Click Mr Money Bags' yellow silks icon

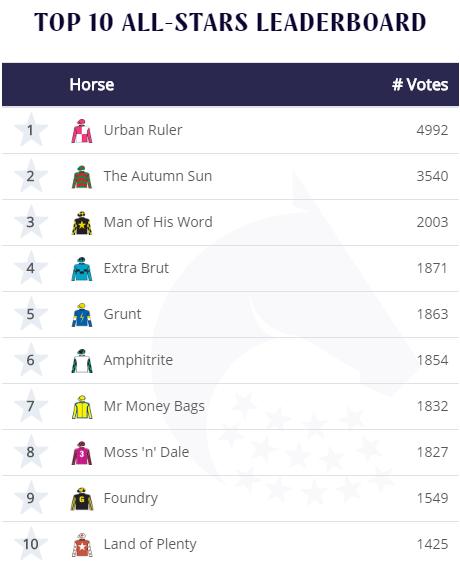coord(82,407)
